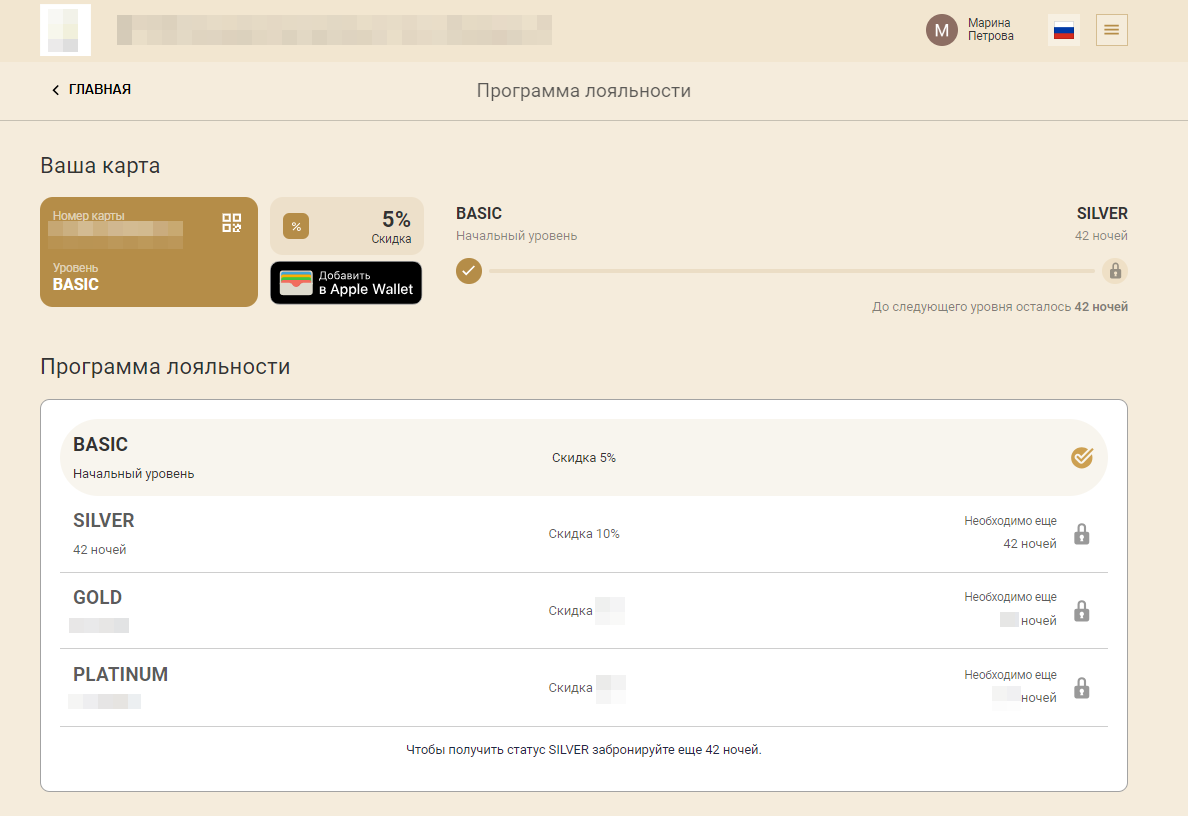Select the PLATINUM level row heading
Viewport: 1188px width, 816px height.
pyautogui.click(x=120, y=674)
